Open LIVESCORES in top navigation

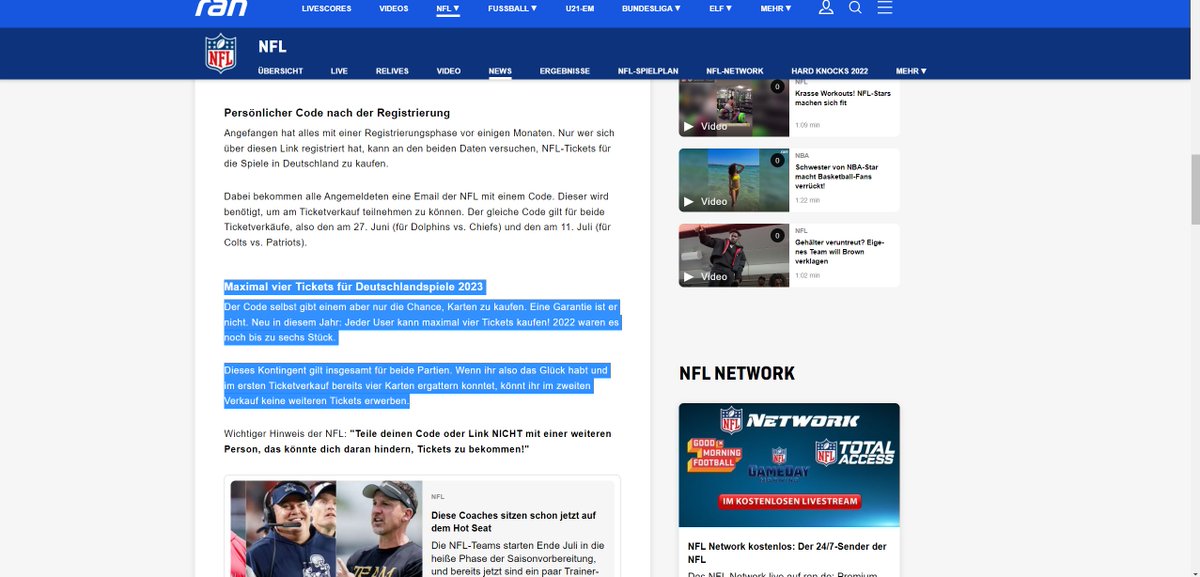326,8
